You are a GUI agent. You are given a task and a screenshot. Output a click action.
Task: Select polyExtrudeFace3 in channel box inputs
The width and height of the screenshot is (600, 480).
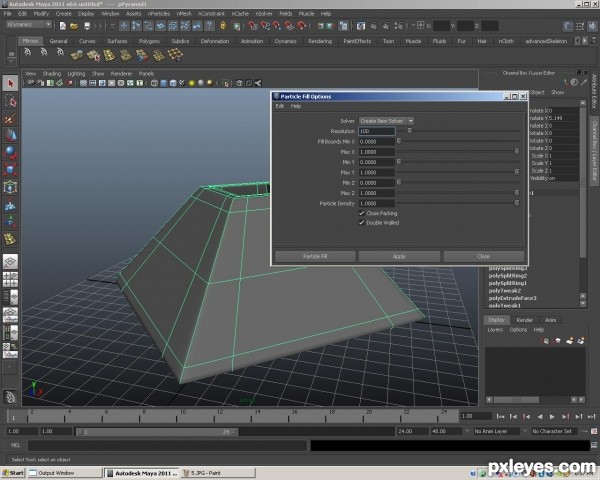pos(512,298)
